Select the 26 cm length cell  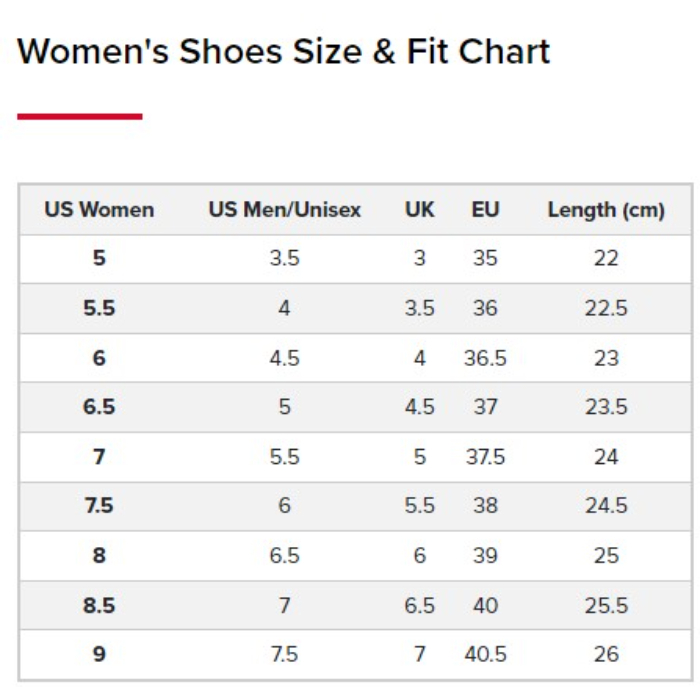pyautogui.click(x=606, y=655)
